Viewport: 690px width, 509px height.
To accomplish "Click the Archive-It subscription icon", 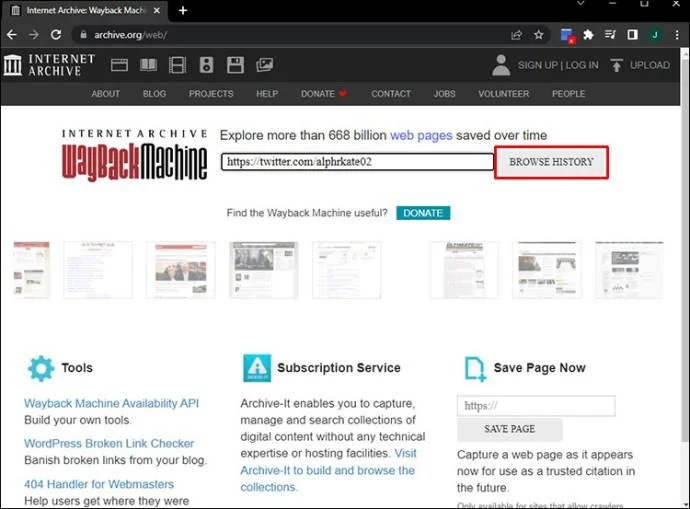I will [x=257, y=368].
